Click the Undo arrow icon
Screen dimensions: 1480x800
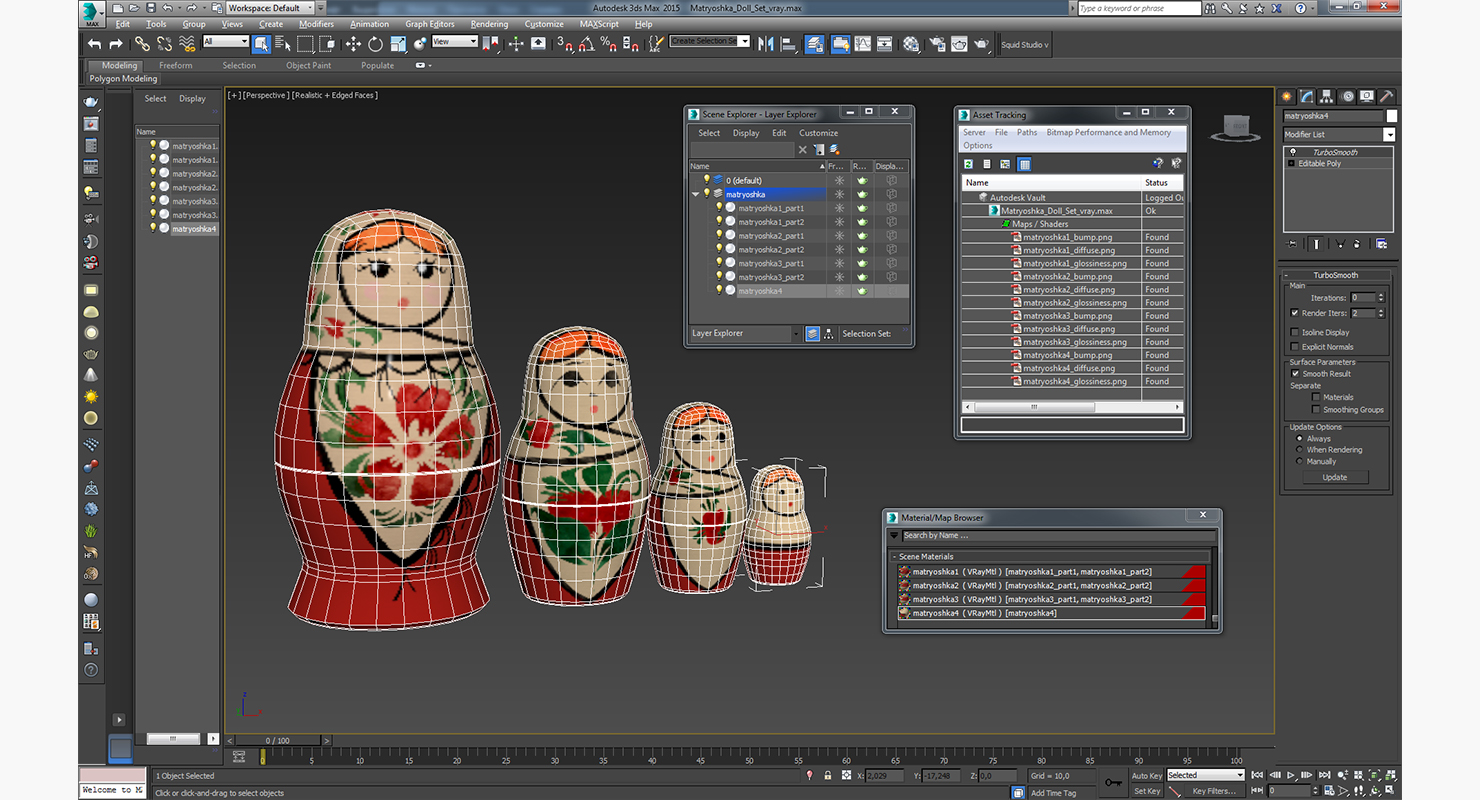click(x=94, y=44)
